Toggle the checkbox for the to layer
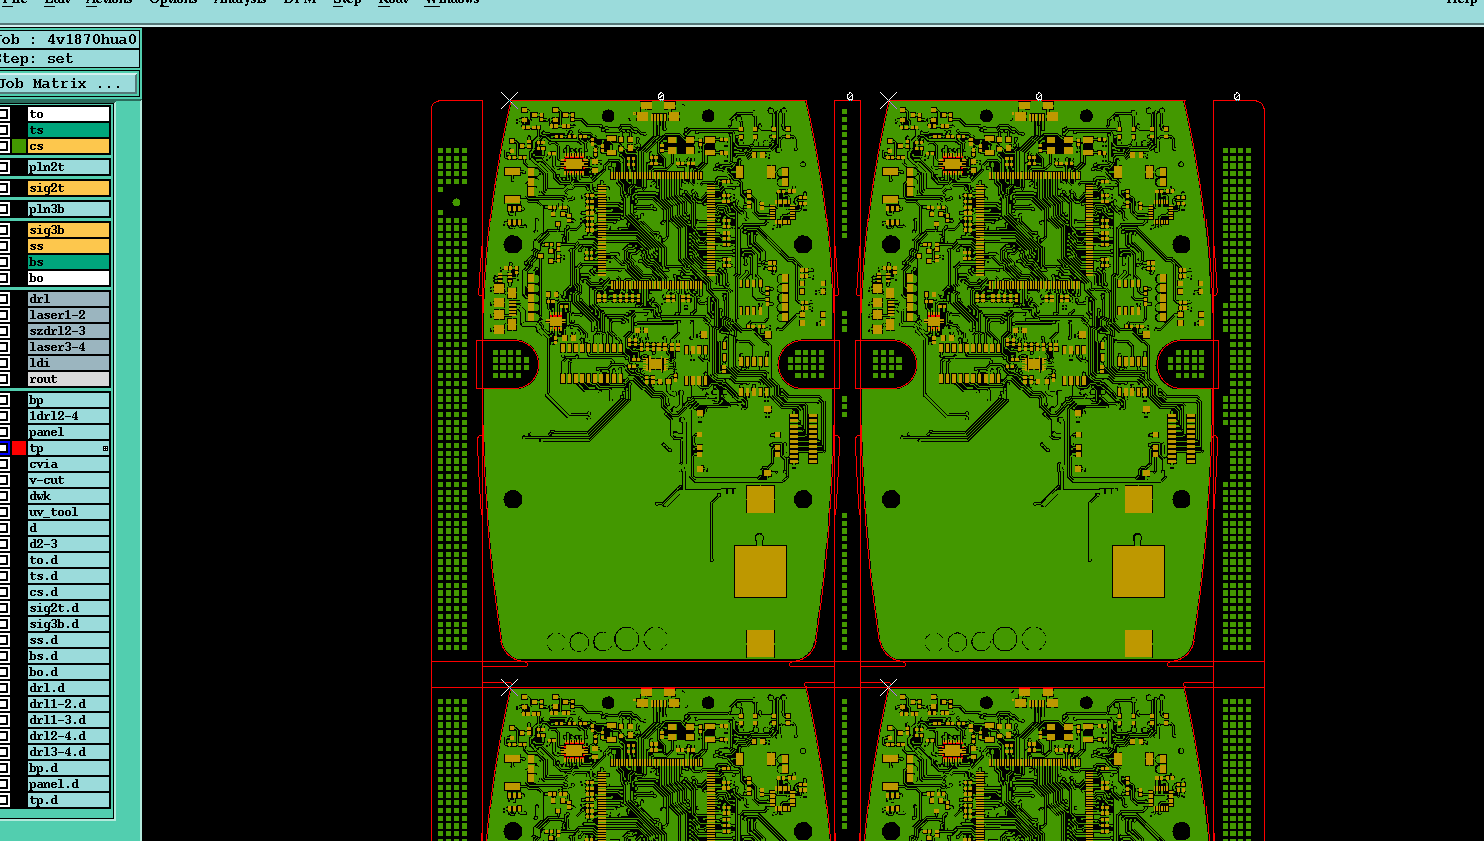The height and width of the screenshot is (841, 1484). pos(4,114)
